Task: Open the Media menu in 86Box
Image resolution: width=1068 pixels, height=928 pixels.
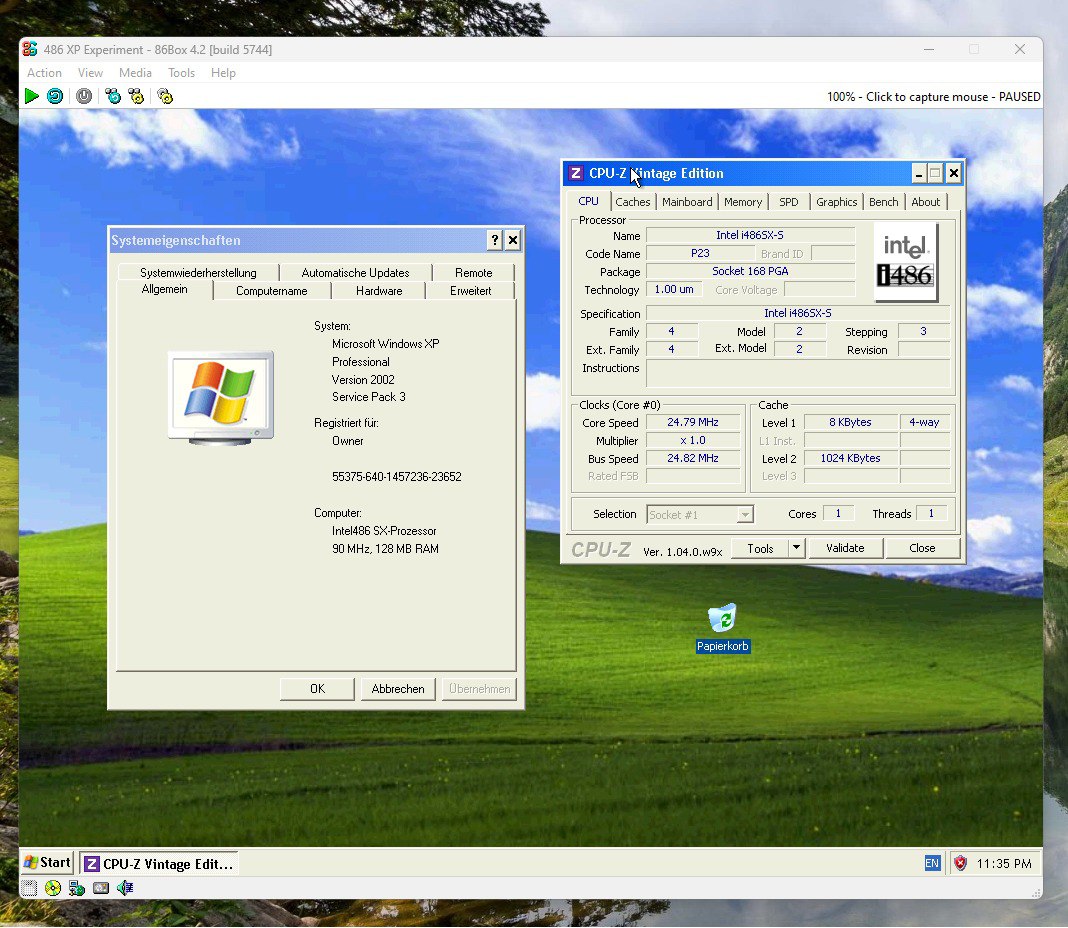Action: click(x=135, y=73)
